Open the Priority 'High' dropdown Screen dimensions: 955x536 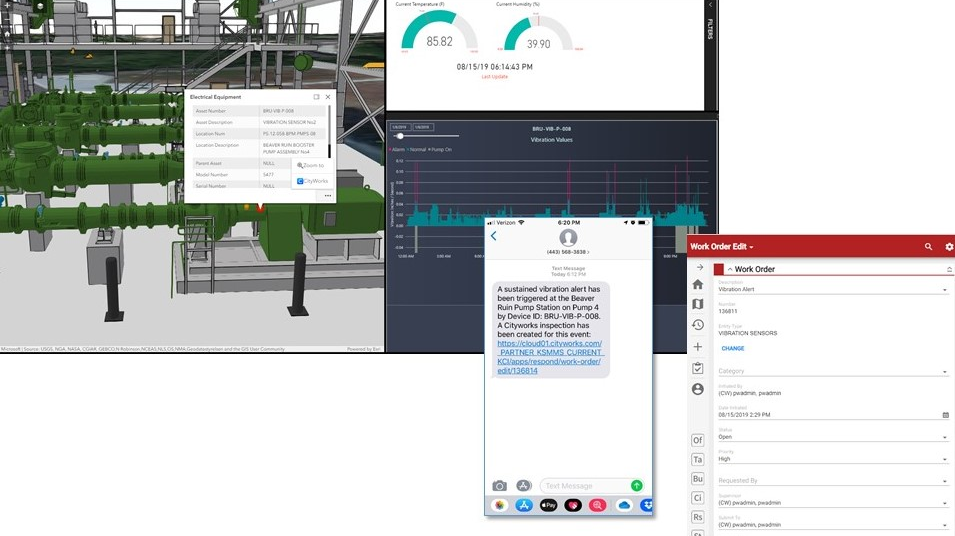click(833, 459)
